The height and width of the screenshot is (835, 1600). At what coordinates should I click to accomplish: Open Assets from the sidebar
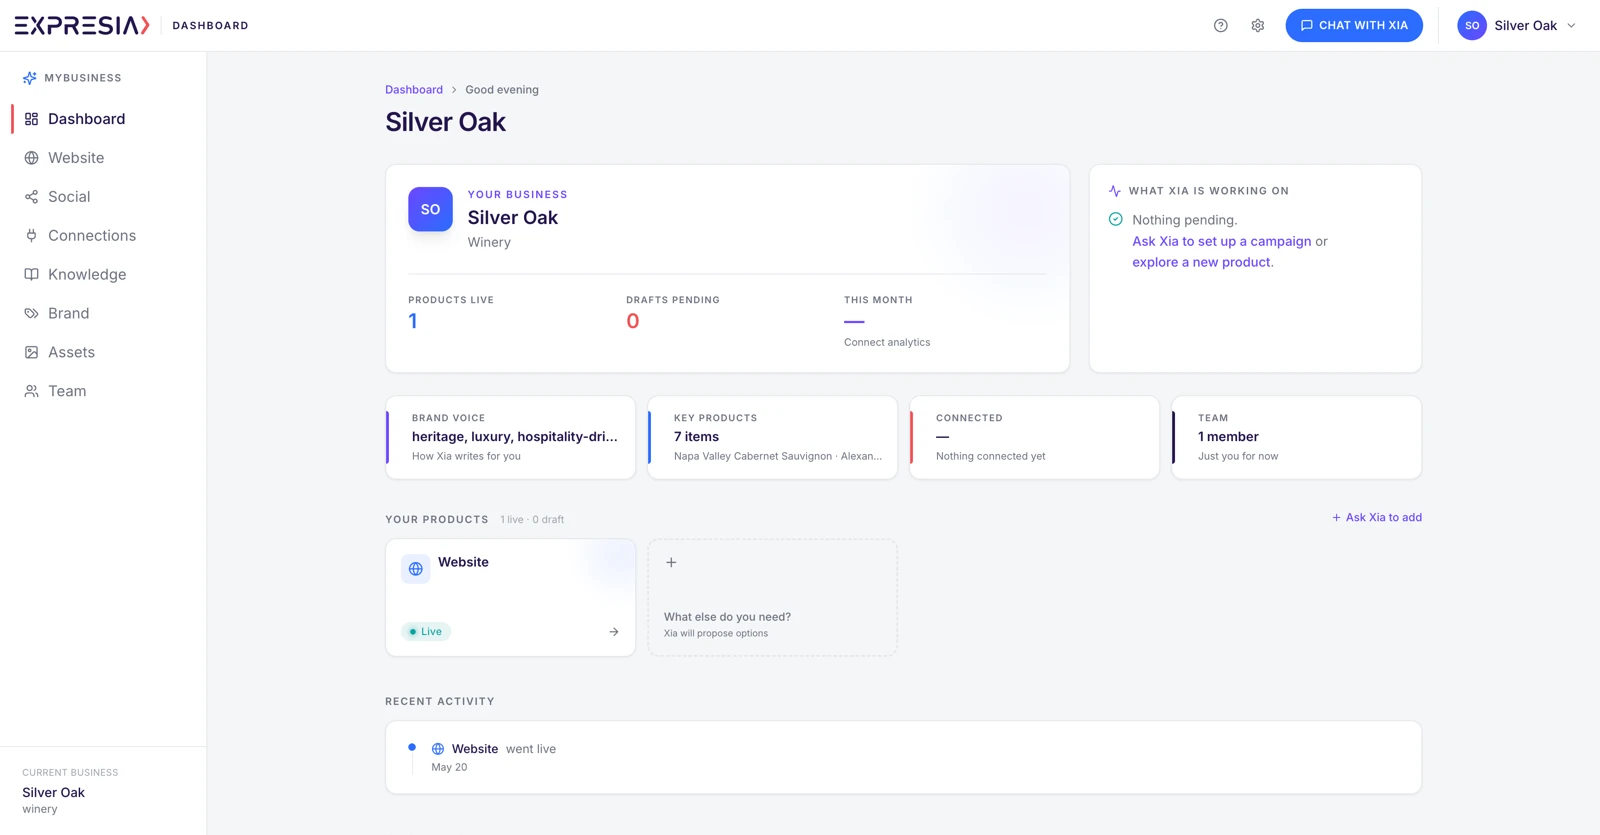[x=104, y=353]
